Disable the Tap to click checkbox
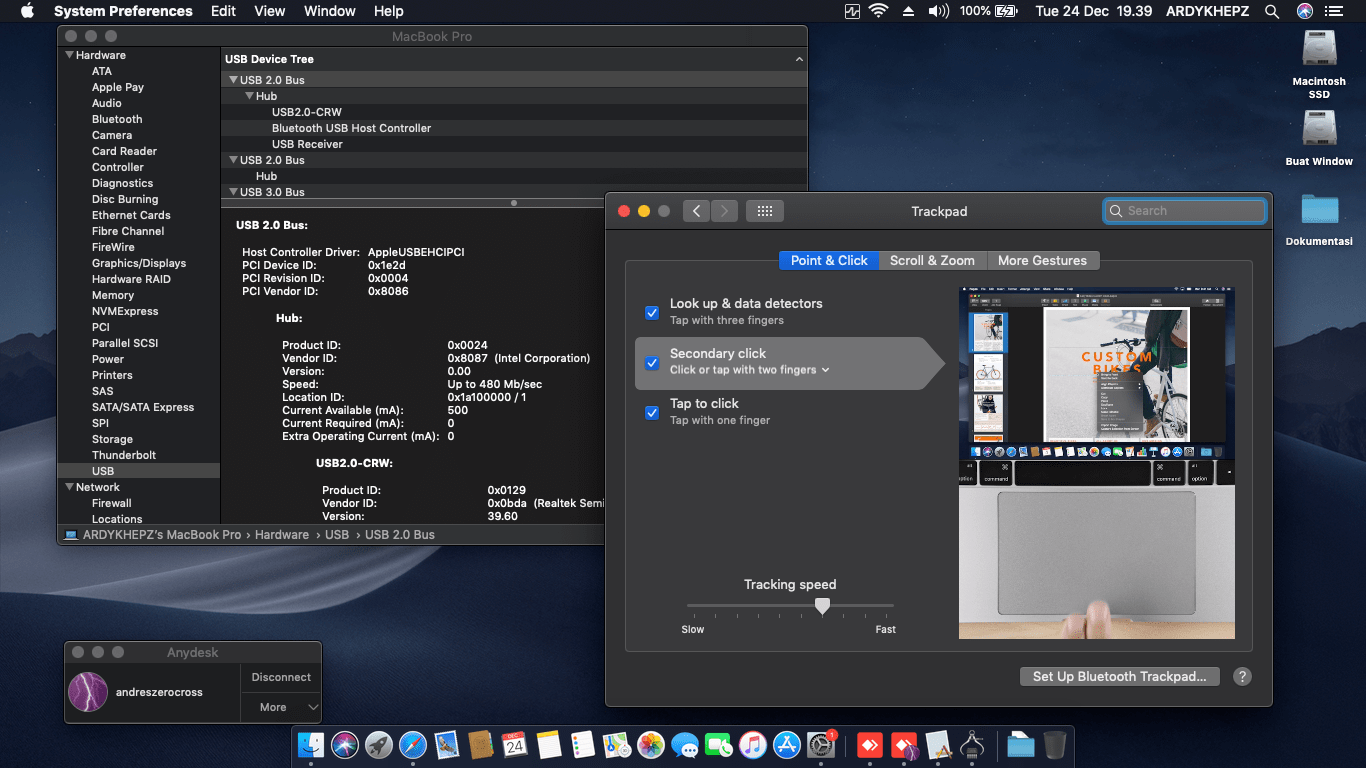The image size is (1366, 768). (652, 412)
